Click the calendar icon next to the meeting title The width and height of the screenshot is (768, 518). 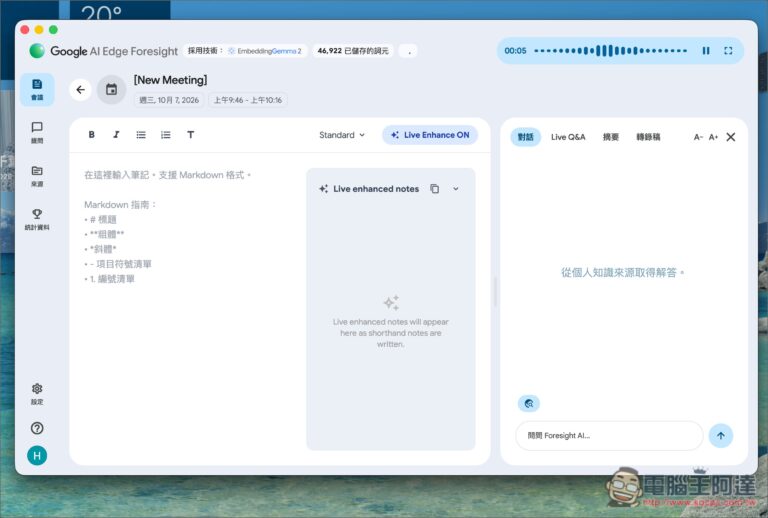(x=112, y=90)
